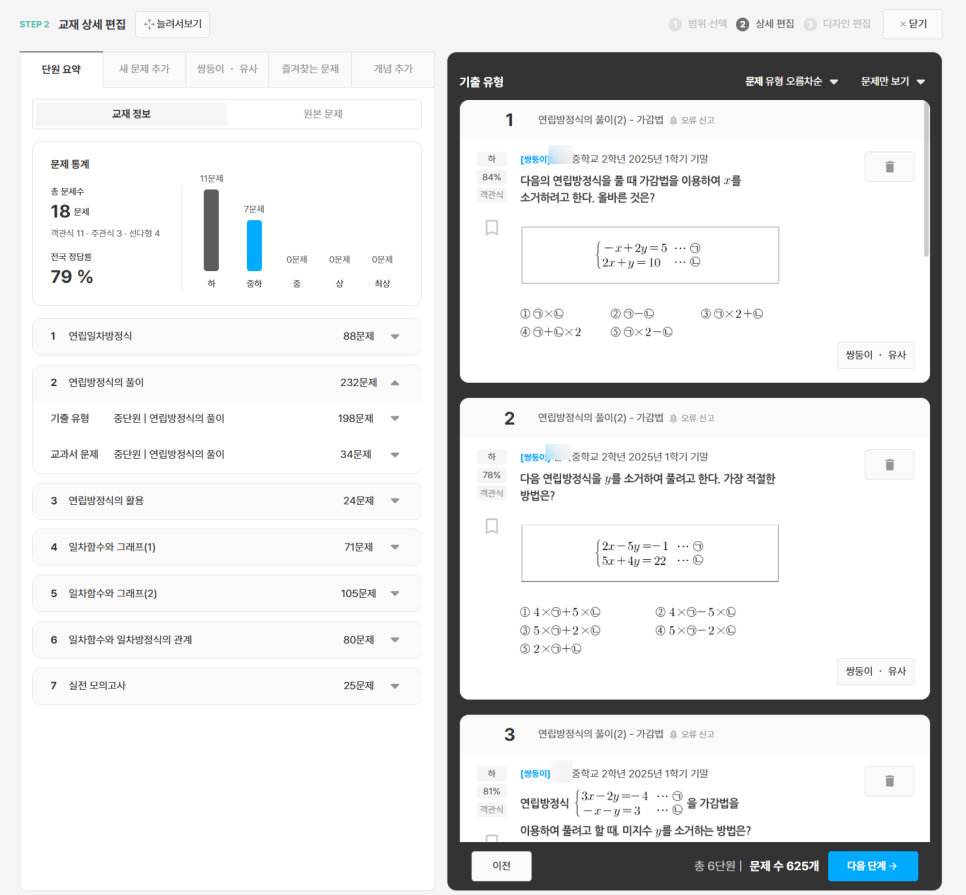Viewport: 966px width, 895px height.
Task: Click the 늘려서보기 expand view button
Action: [x=172, y=24]
